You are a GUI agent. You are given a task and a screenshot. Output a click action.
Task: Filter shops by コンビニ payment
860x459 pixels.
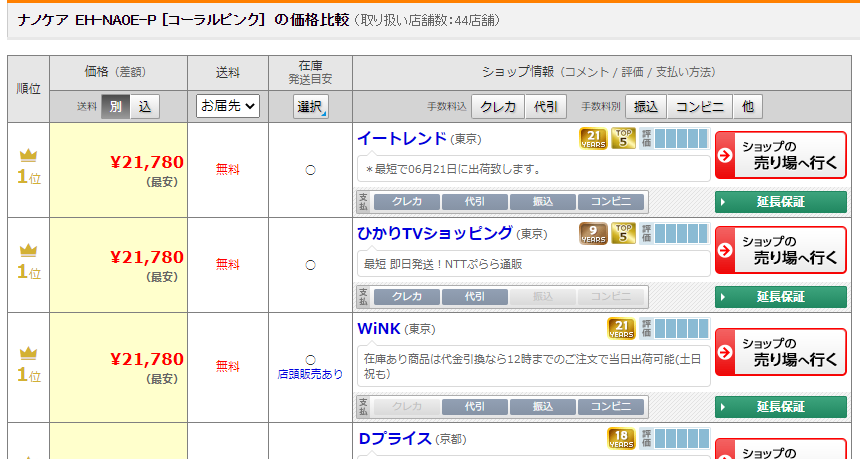[699, 106]
